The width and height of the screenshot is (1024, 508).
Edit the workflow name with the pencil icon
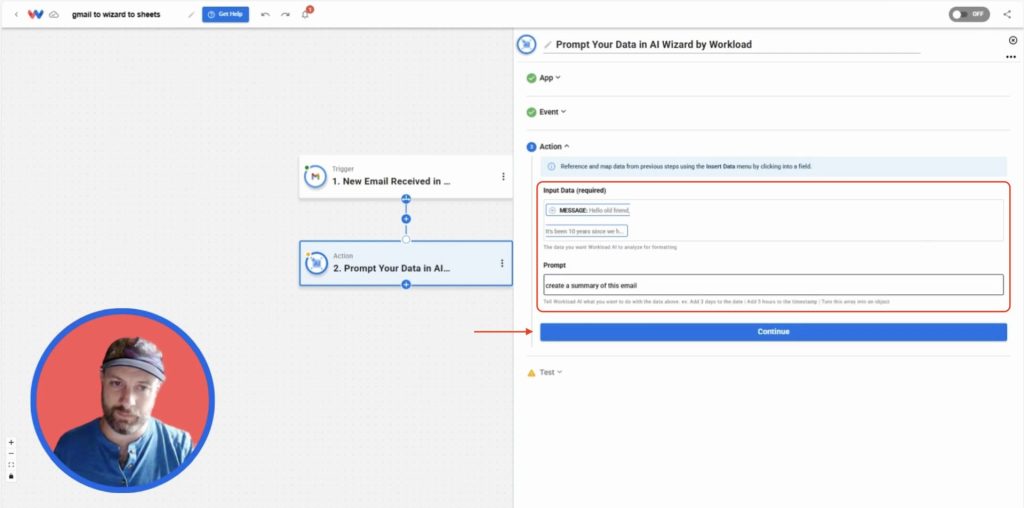coord(191,14)
